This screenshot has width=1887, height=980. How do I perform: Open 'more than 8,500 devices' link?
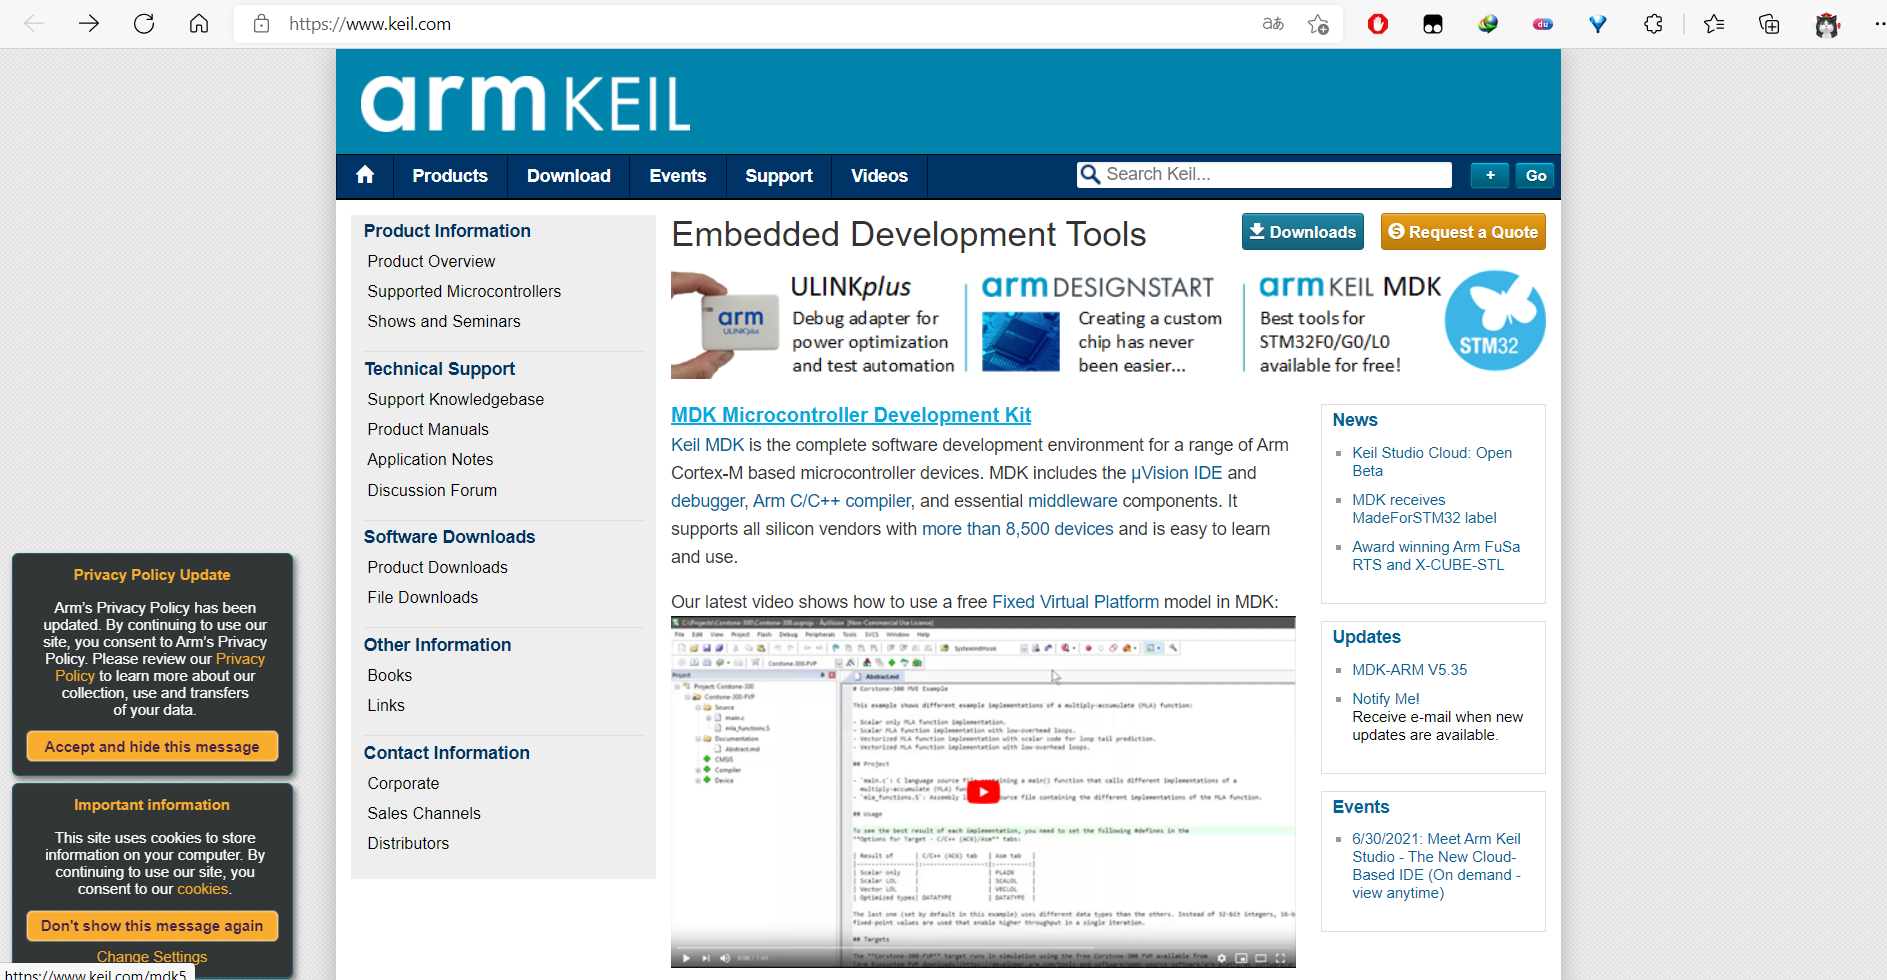1017,529
